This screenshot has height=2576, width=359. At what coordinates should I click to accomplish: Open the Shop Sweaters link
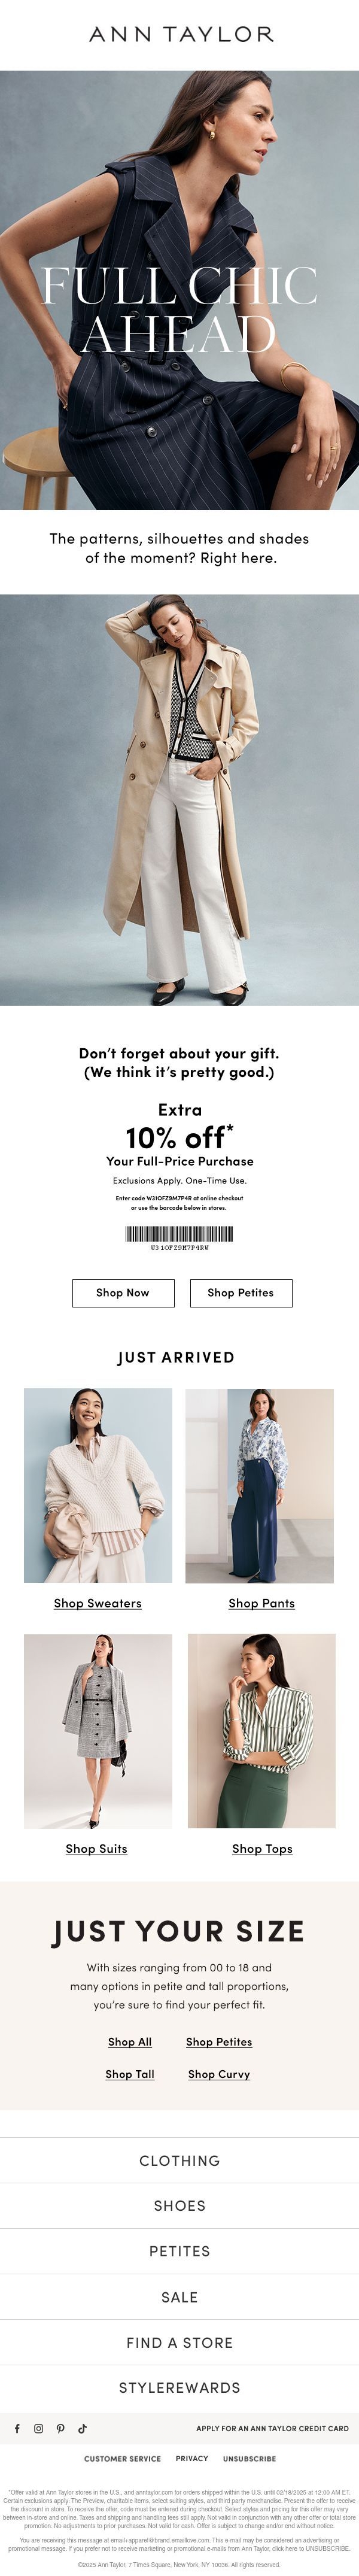(98, 1603)
